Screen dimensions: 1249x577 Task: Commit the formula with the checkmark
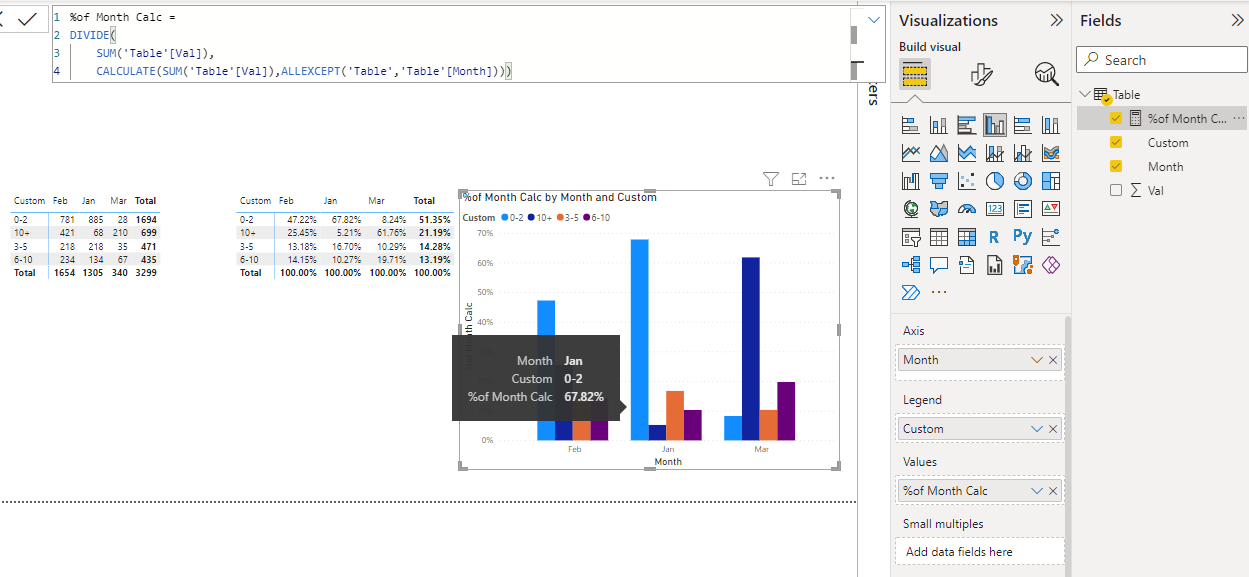[27, 19]
